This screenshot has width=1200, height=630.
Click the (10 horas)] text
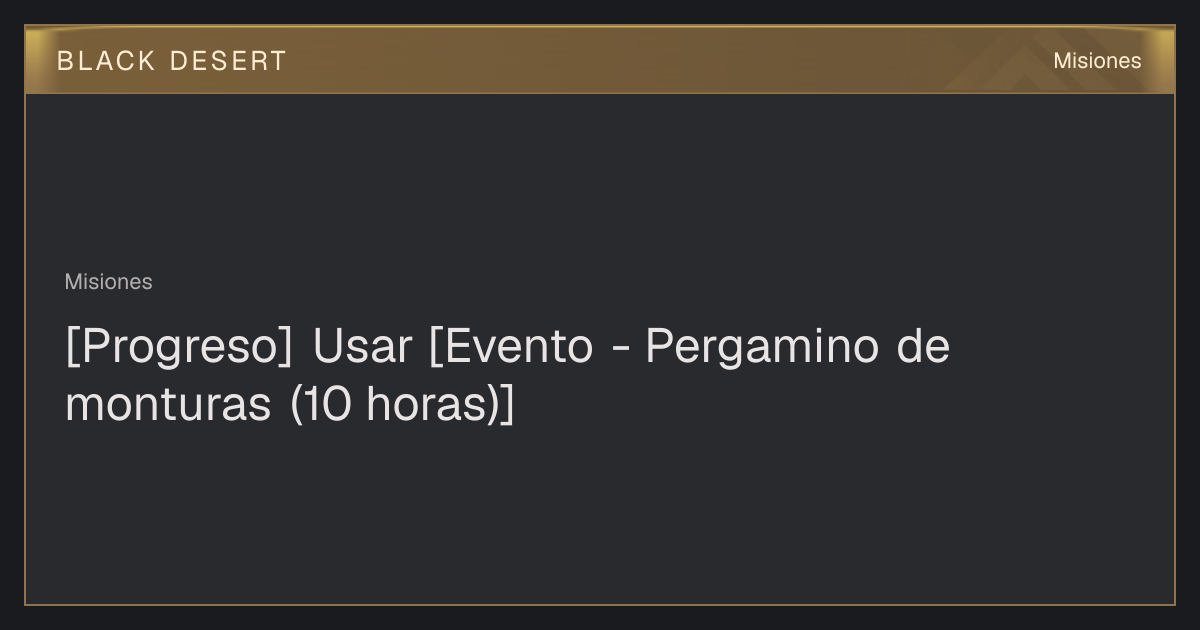pyautogui.click(x=402, y=405)
